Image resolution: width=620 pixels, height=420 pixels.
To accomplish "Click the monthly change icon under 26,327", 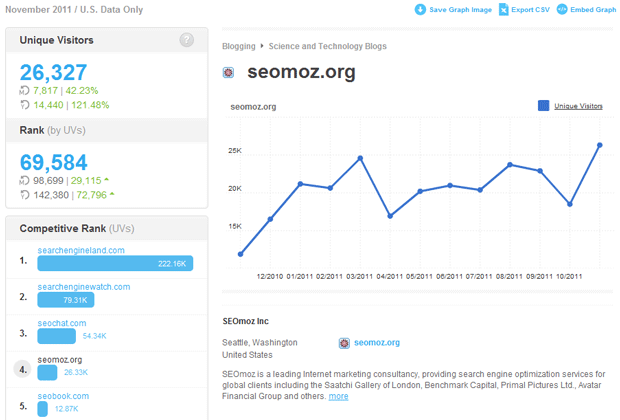I will click(24, 90).
